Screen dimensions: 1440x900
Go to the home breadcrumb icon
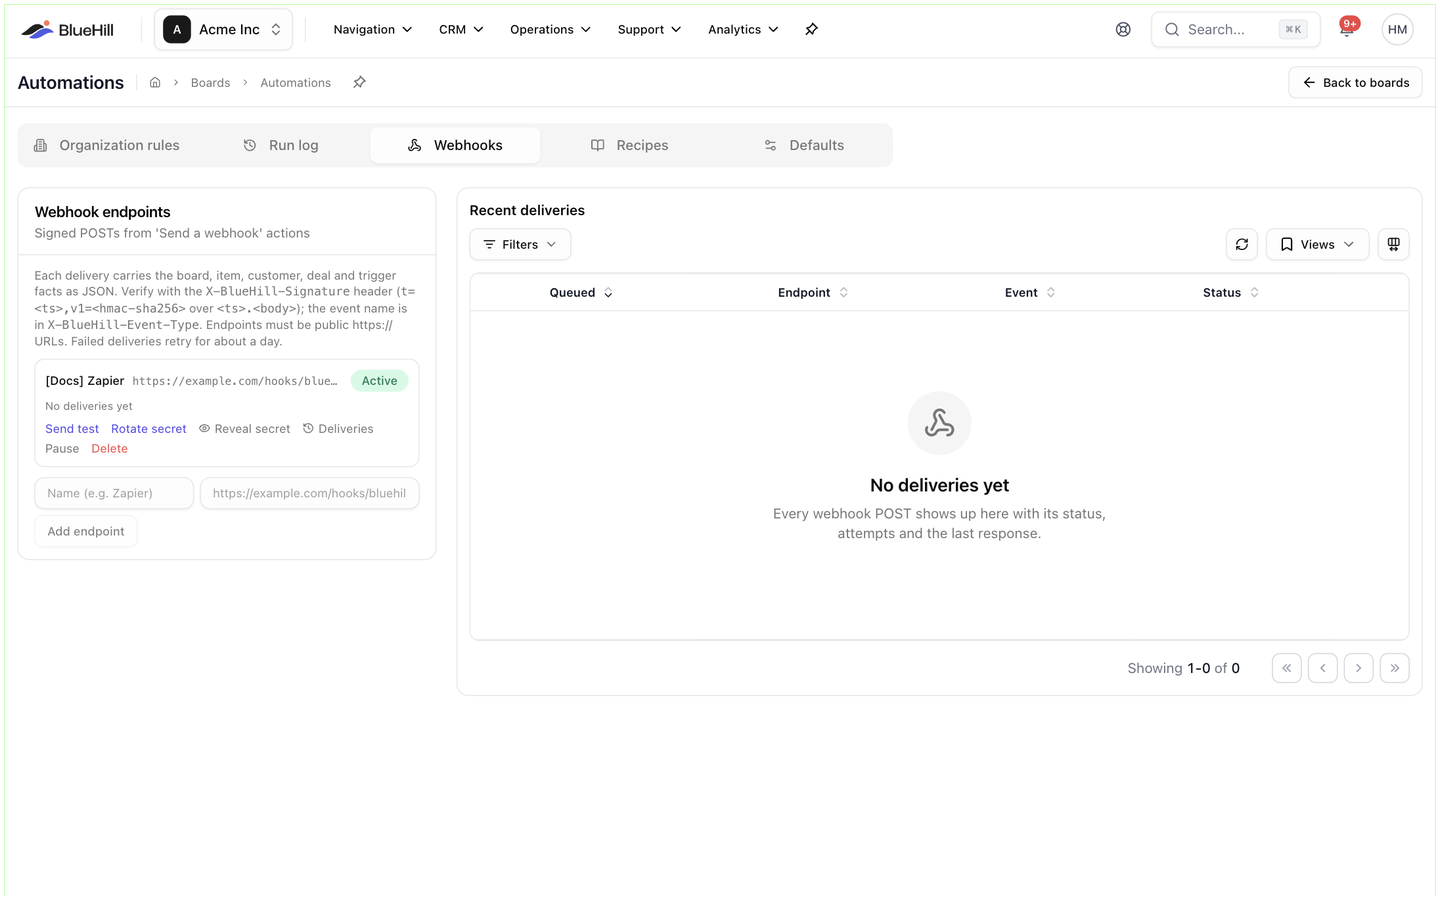(x=155, y=83)
